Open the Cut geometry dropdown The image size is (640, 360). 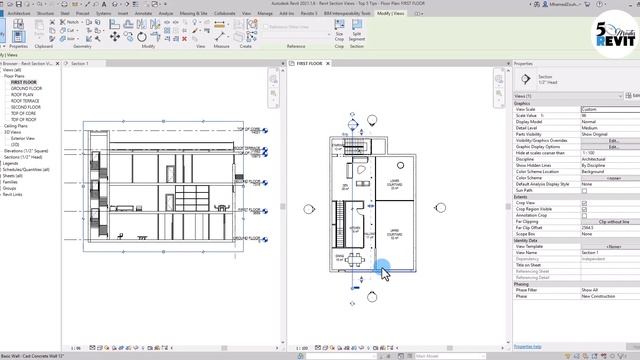tap(77, 30)
